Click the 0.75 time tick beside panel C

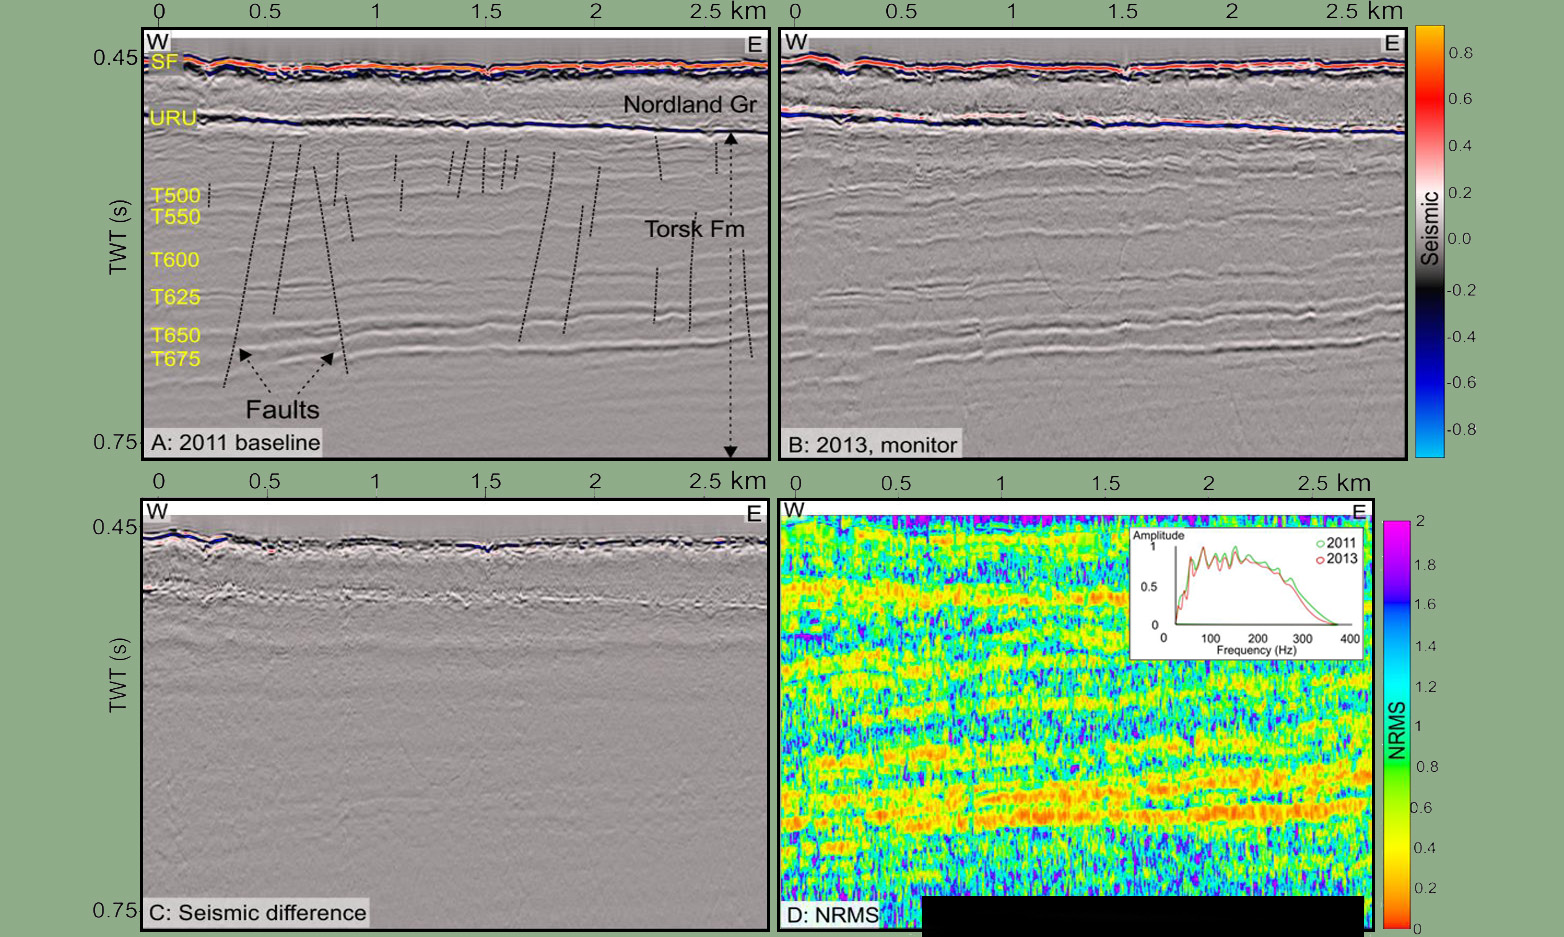[116, 910]
